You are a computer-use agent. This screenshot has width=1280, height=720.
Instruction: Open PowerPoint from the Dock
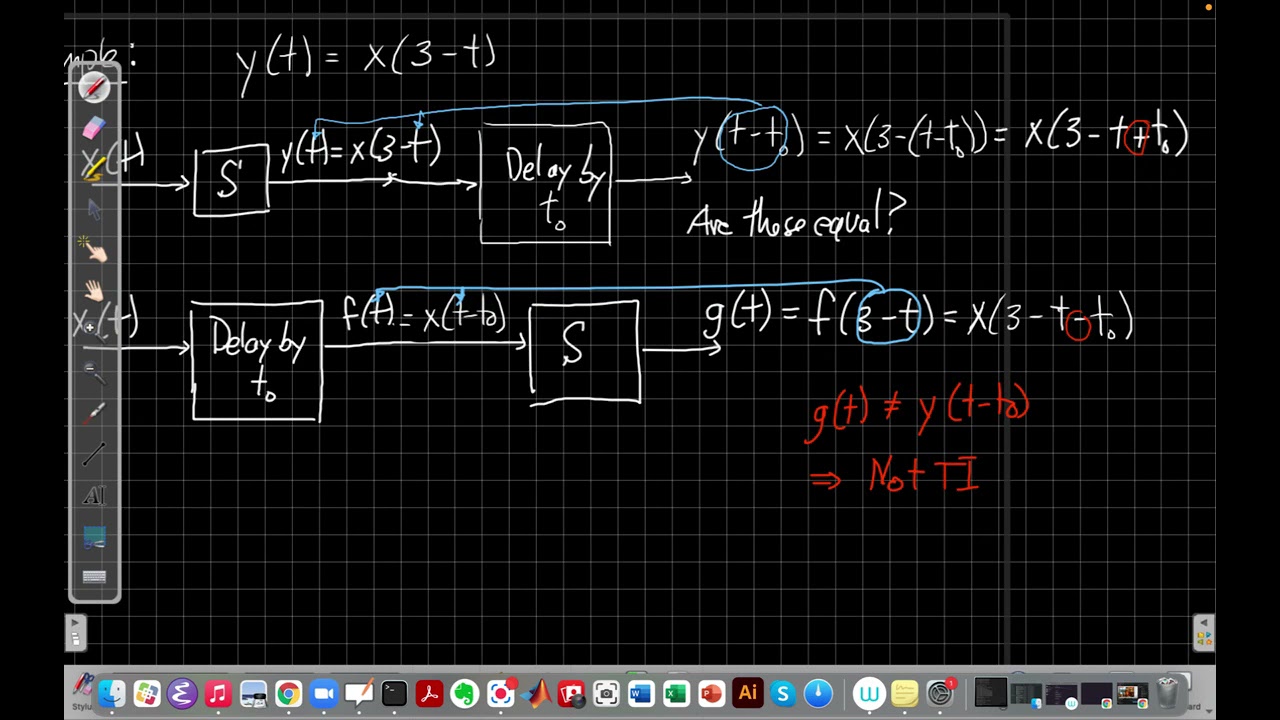click(711, 693)
